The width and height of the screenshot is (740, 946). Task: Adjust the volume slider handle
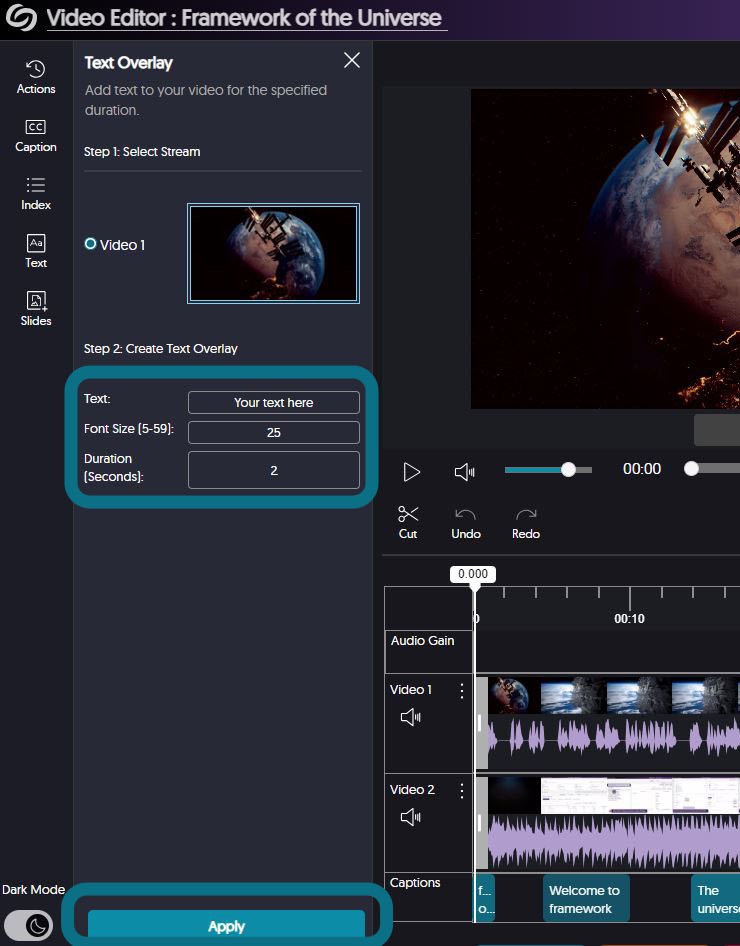point(568,469)
